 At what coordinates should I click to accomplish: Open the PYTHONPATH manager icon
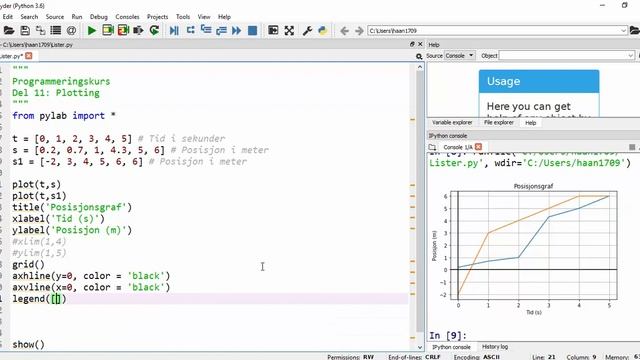322,31
